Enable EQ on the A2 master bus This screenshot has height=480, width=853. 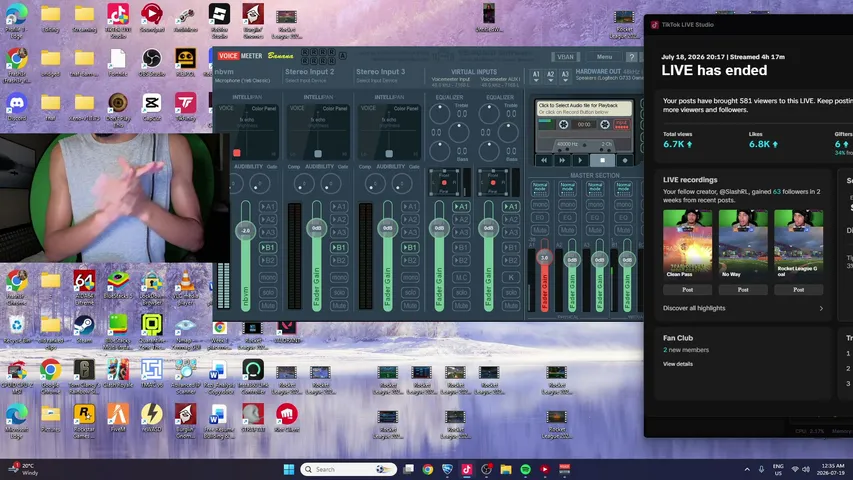(x=567, y=217)
